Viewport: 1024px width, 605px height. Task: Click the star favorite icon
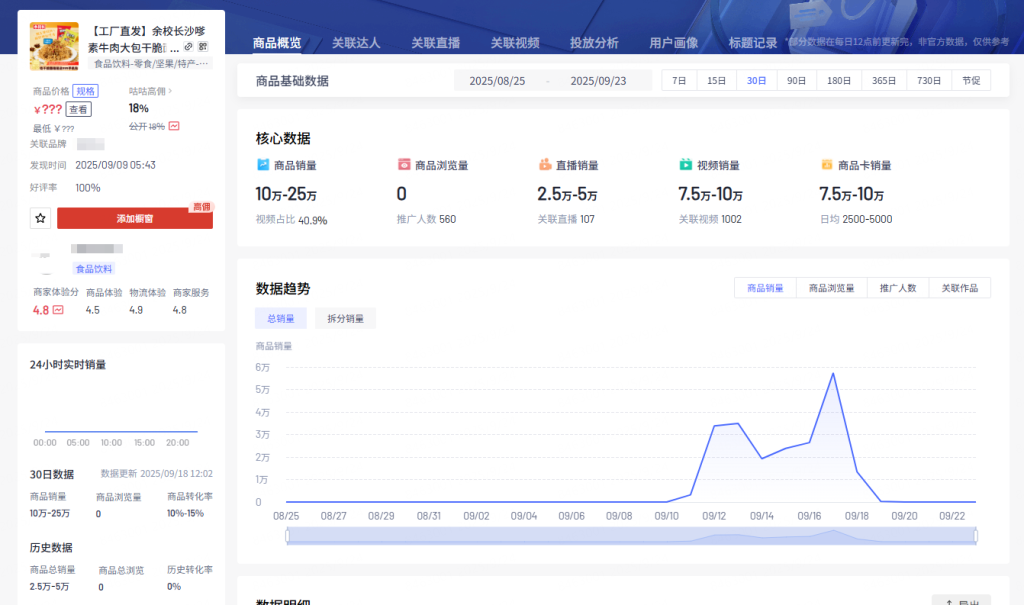40,218
